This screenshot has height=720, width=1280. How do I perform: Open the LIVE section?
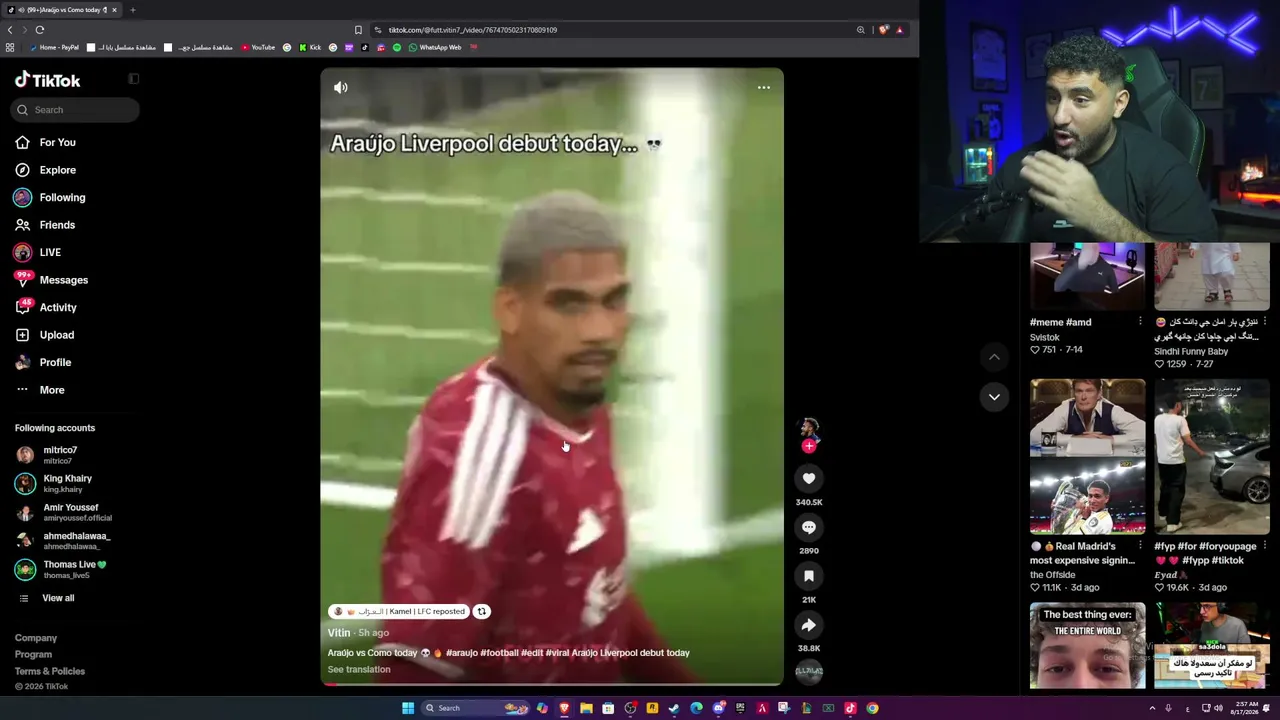click(50, 253)
